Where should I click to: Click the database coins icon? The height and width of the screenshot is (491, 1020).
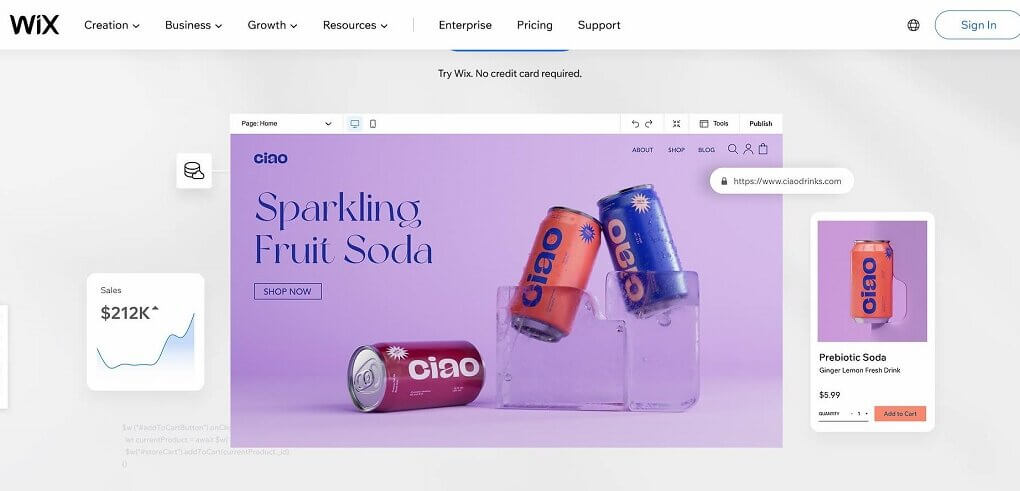[x=194, y=171]
